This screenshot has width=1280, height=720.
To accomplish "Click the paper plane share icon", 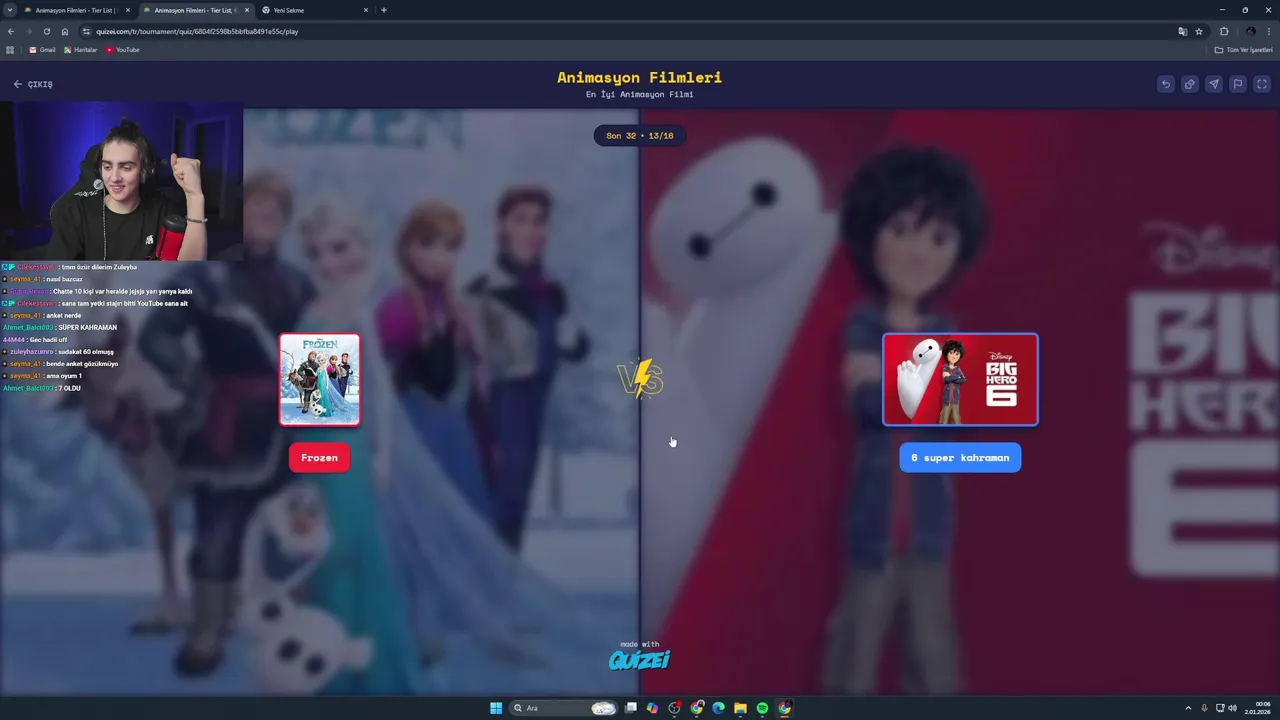I will (x=1214, y=84).
